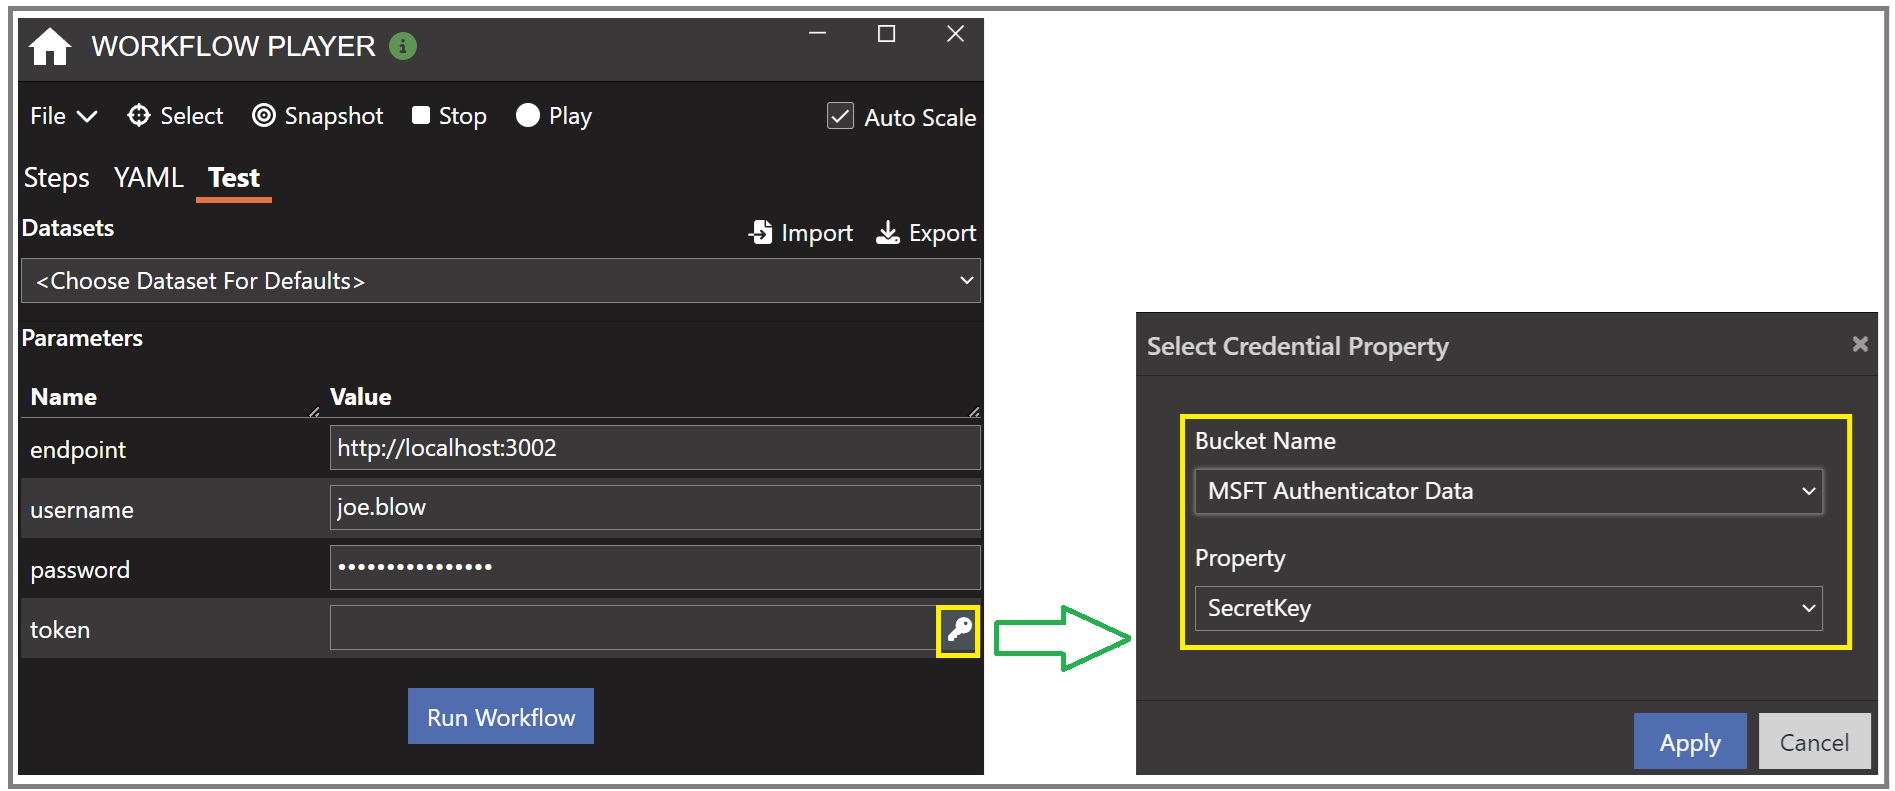The height and width of the screenshot is (791, 1895).
Task: Apply the selected credential property
Action: (1689, 742)
